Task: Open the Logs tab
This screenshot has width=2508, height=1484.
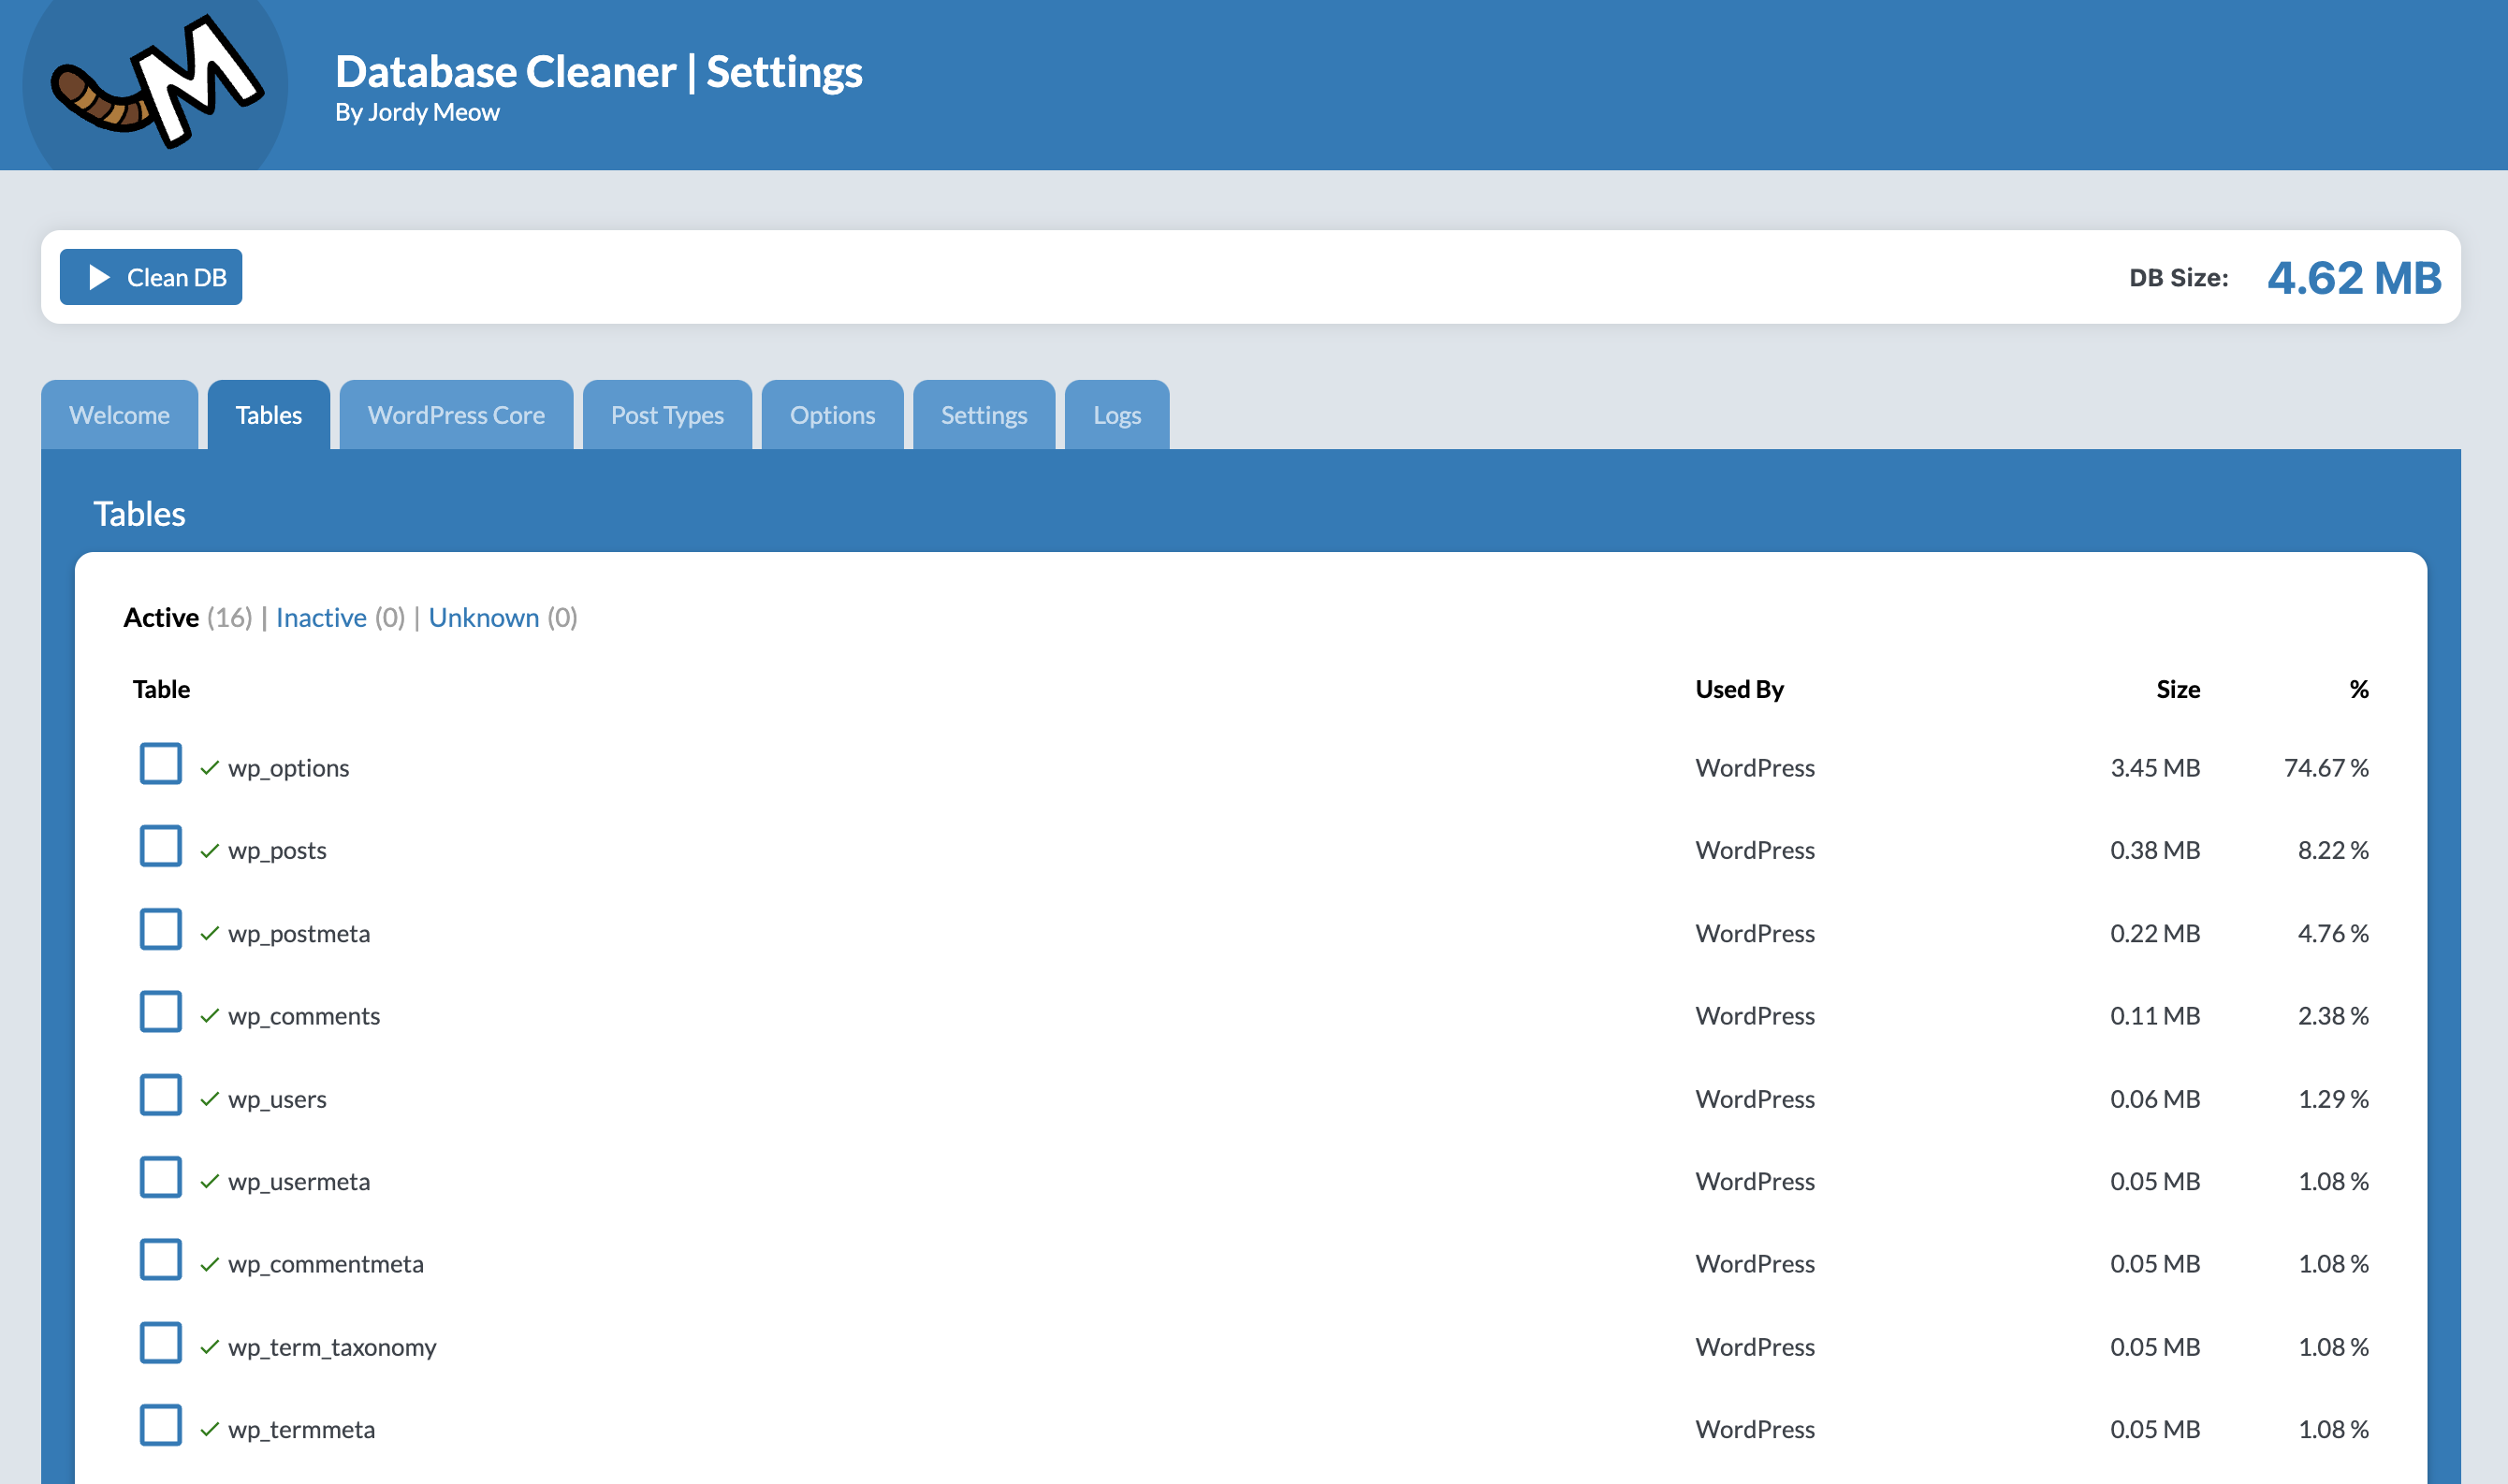Action: point(1118,414)
